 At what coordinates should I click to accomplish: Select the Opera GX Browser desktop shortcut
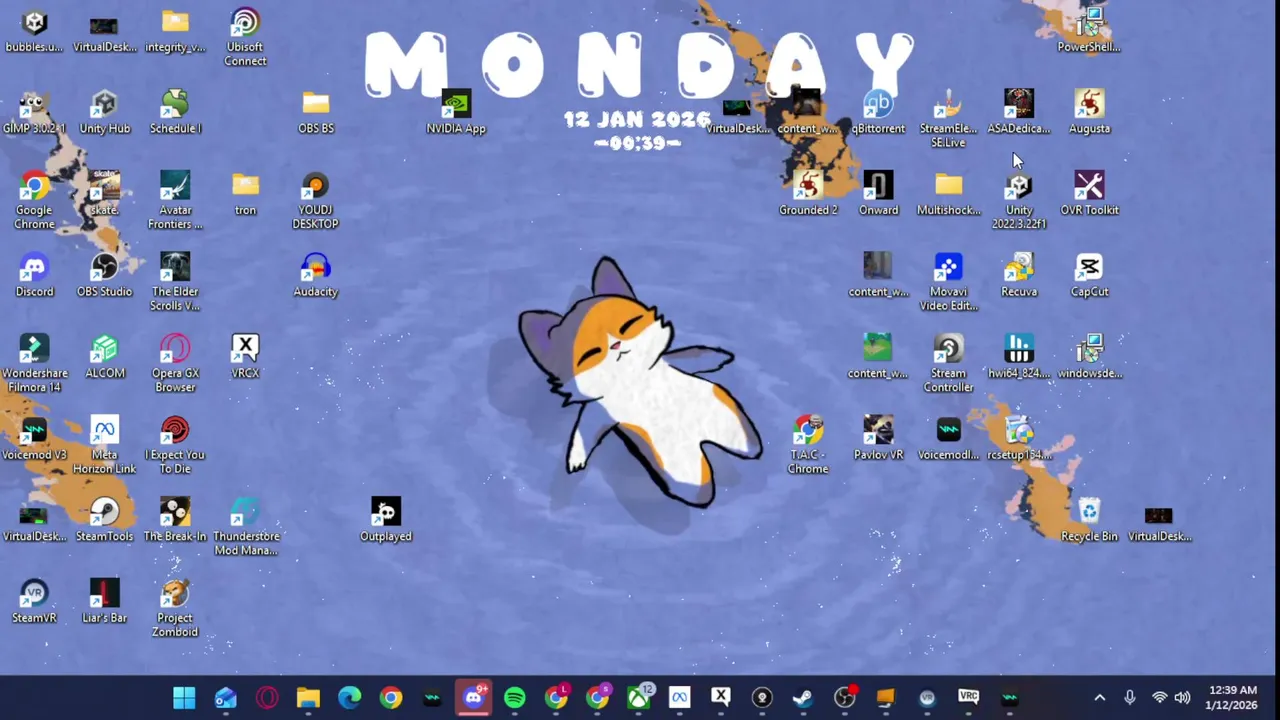[x=175, y=364]
